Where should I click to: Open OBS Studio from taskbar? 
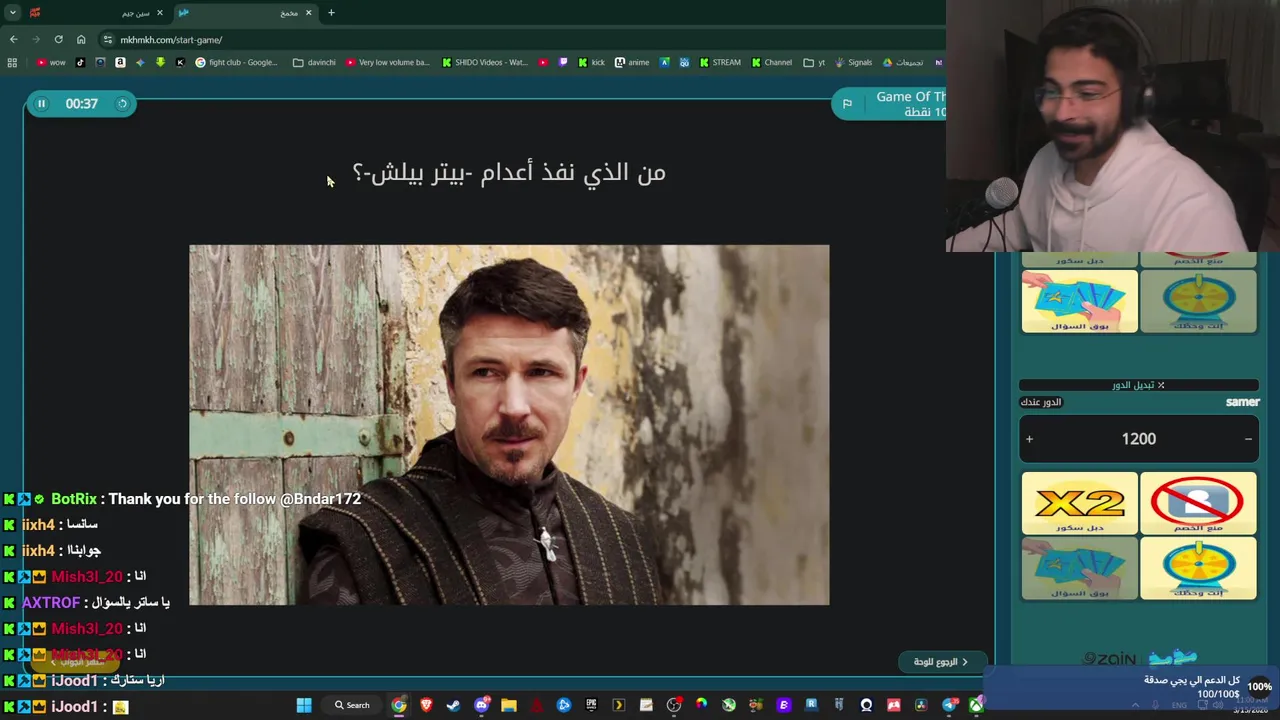coord(674,705)
